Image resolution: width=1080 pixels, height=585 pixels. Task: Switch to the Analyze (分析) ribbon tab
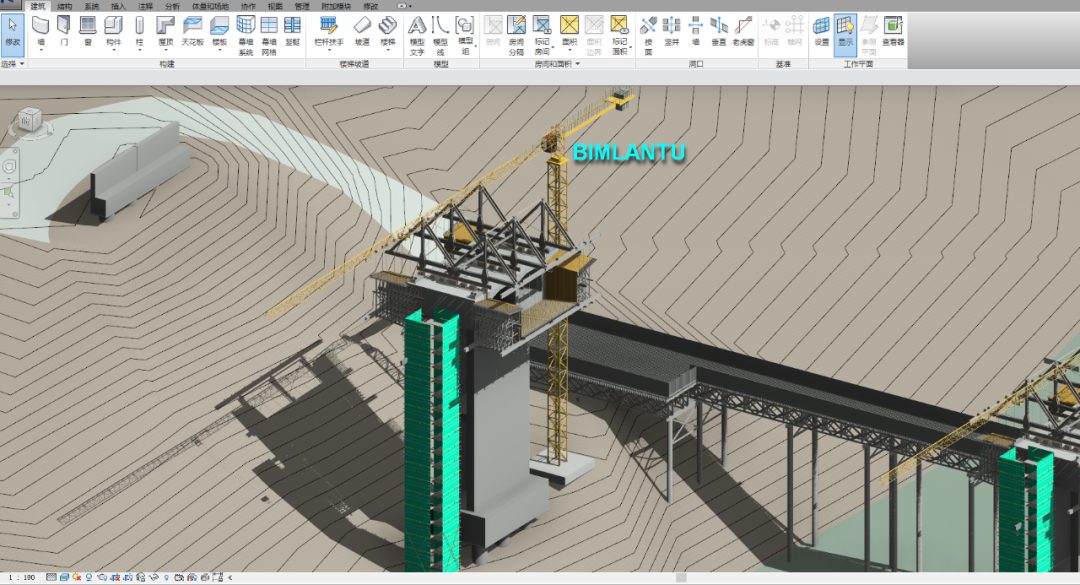[x=173, y=6]
